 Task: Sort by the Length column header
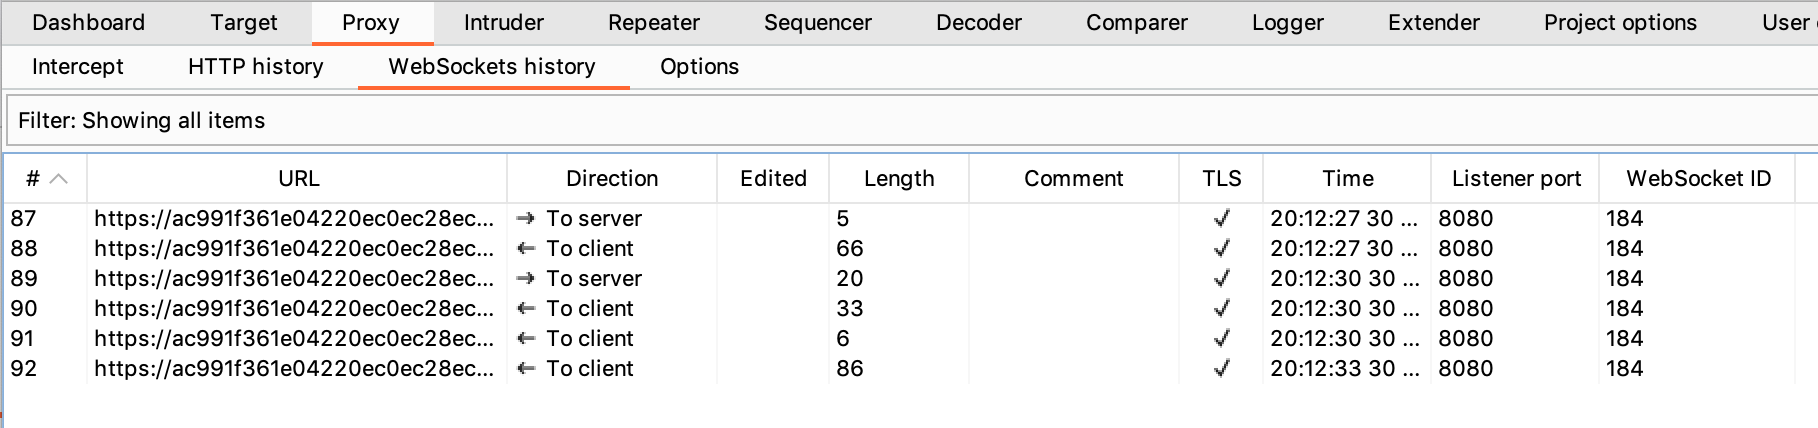coord(899,179)
